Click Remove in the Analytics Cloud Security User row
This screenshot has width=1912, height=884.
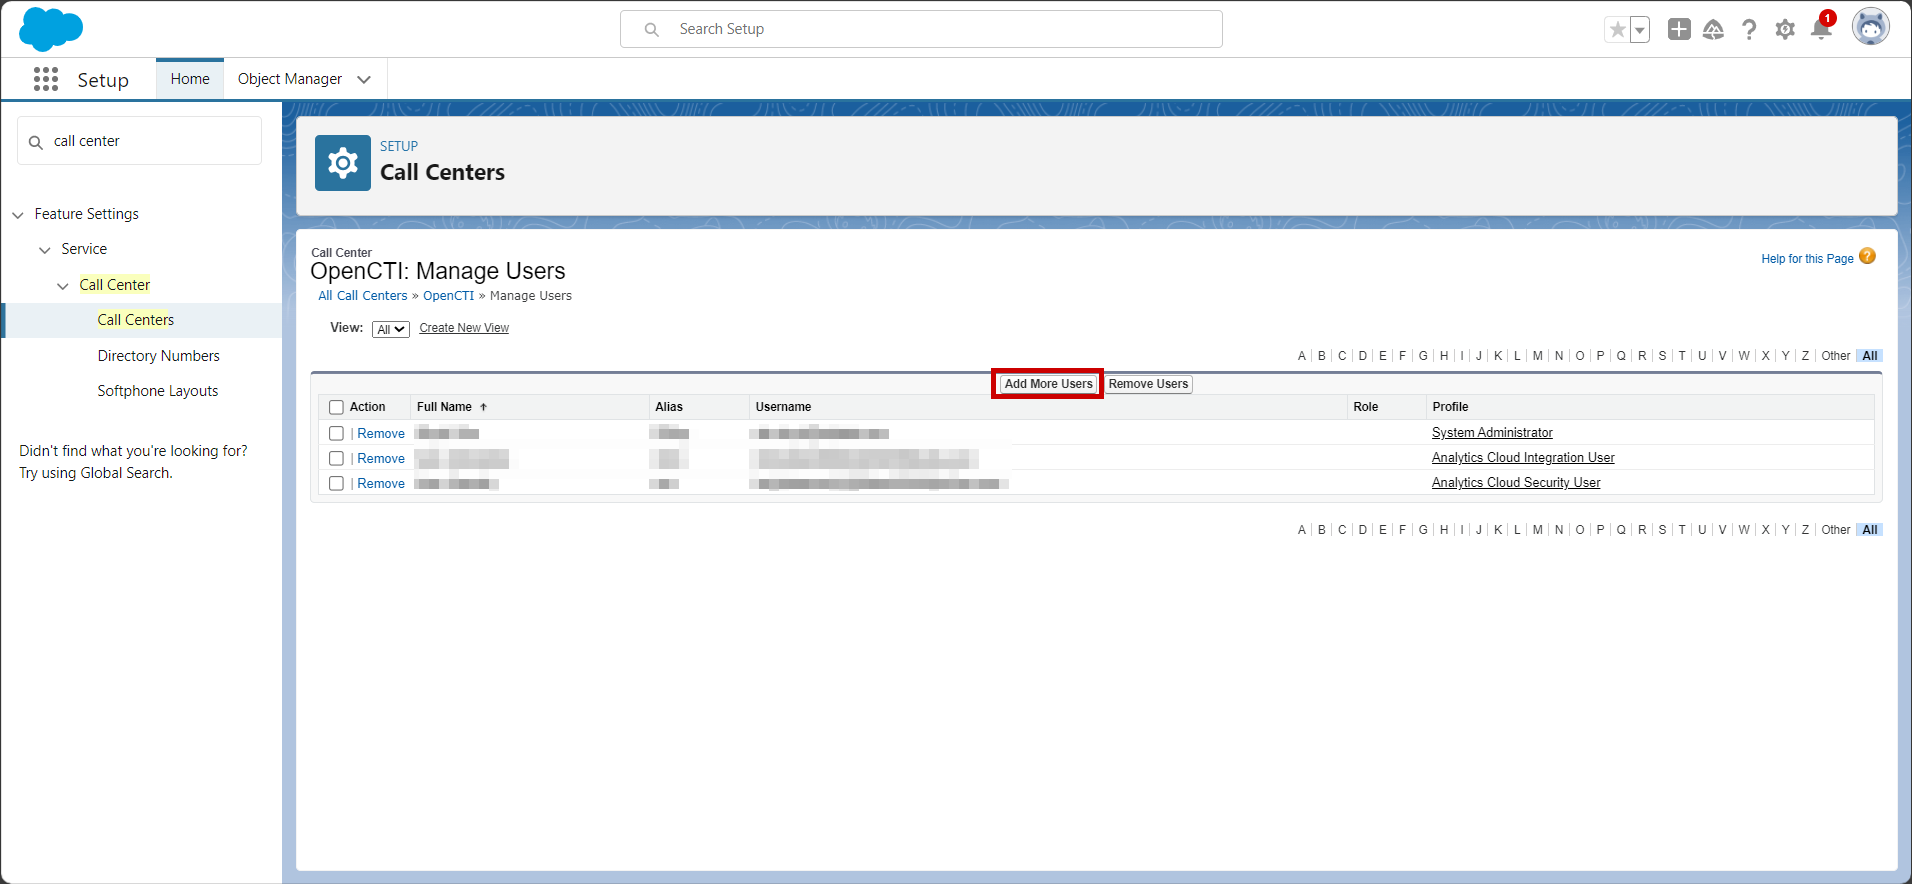coord(381,483)
